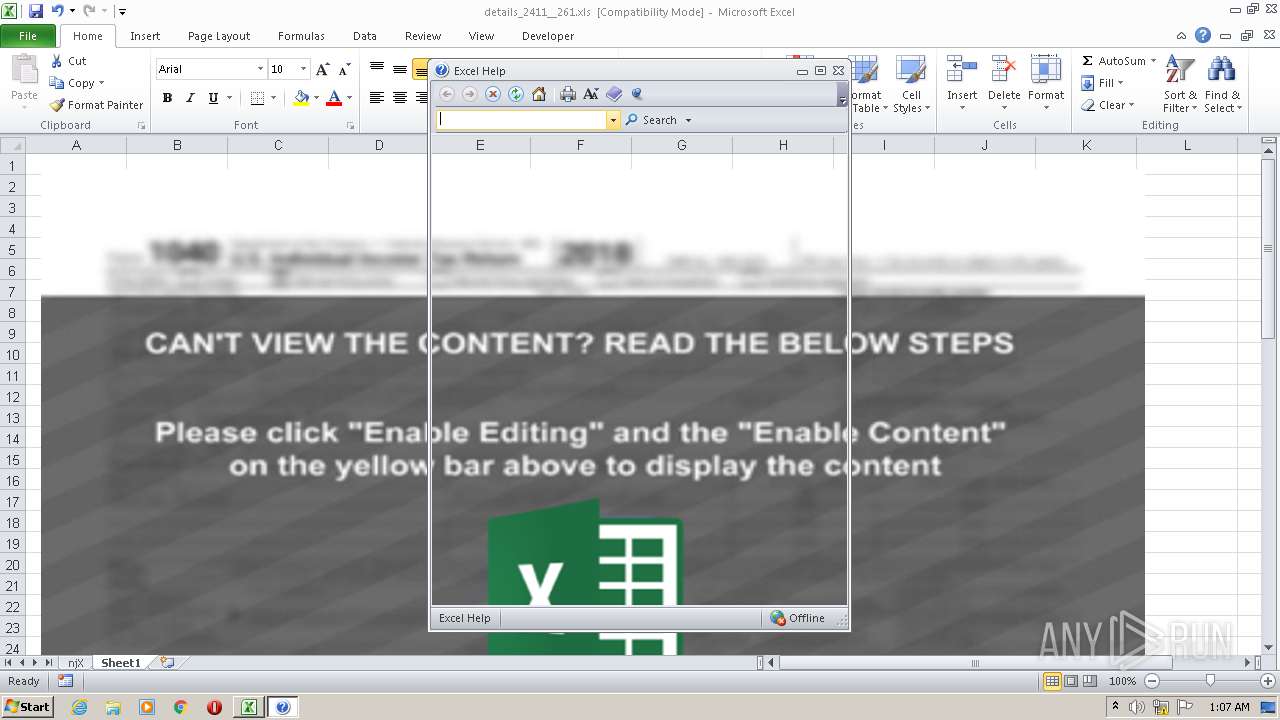Open the Arial font name dropdown
The image size is (1280, 720).
(x=260, y=69)
